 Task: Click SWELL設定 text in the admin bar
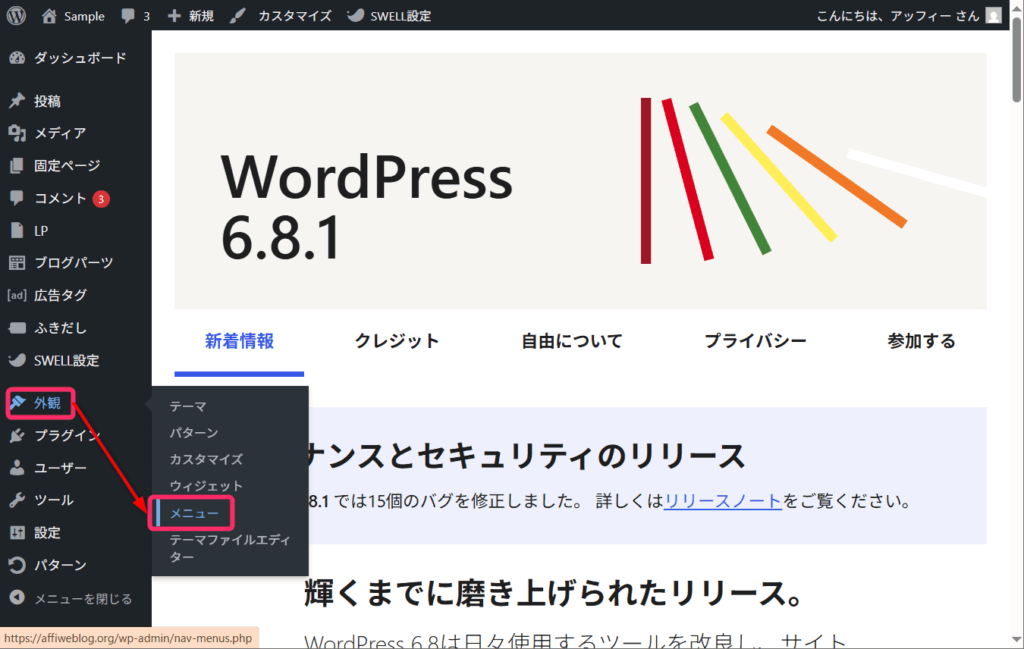(400, 16)
